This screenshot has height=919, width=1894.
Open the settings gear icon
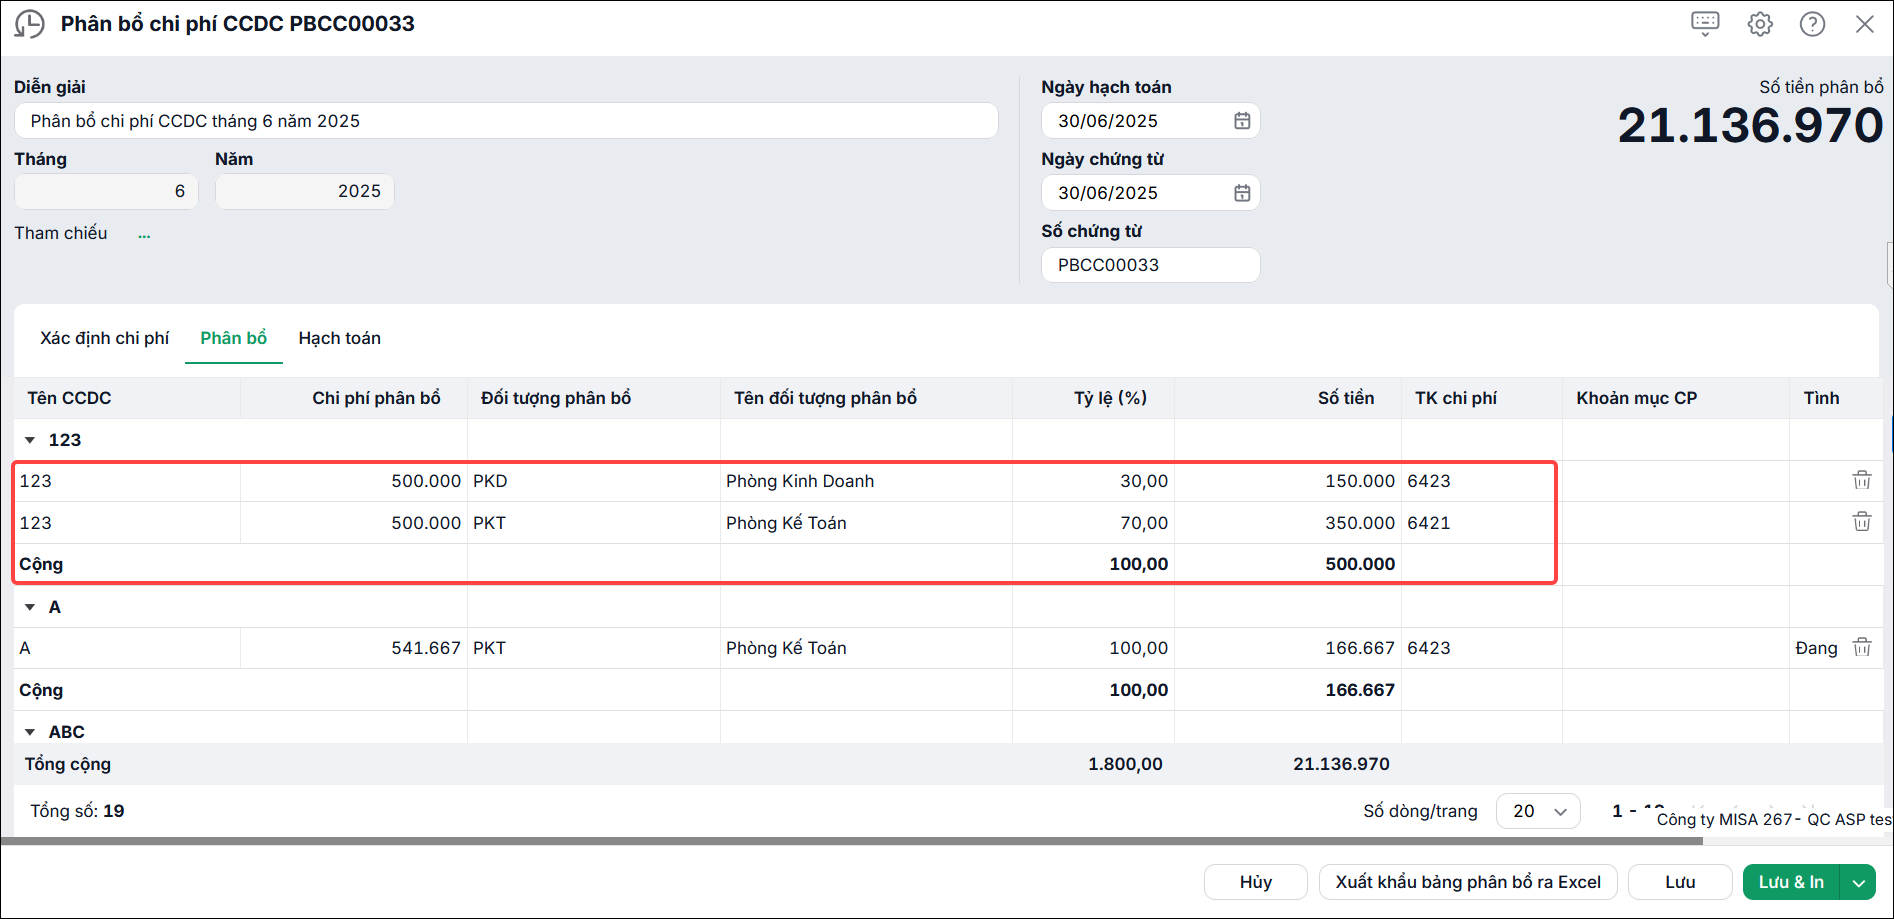1760,24
